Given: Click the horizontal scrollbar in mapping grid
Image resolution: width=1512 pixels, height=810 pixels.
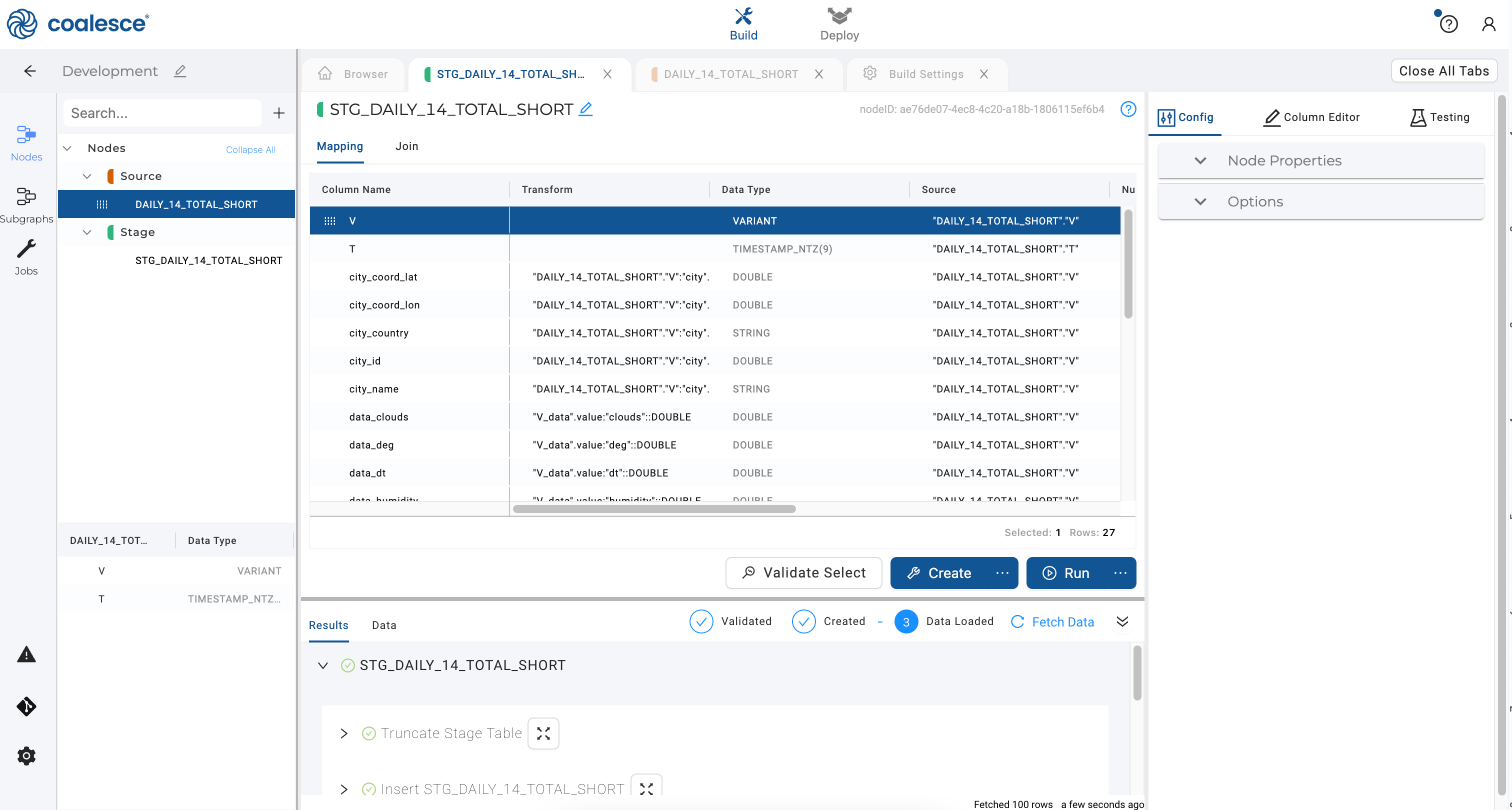Looking at the screenshot, I should 654,509.
